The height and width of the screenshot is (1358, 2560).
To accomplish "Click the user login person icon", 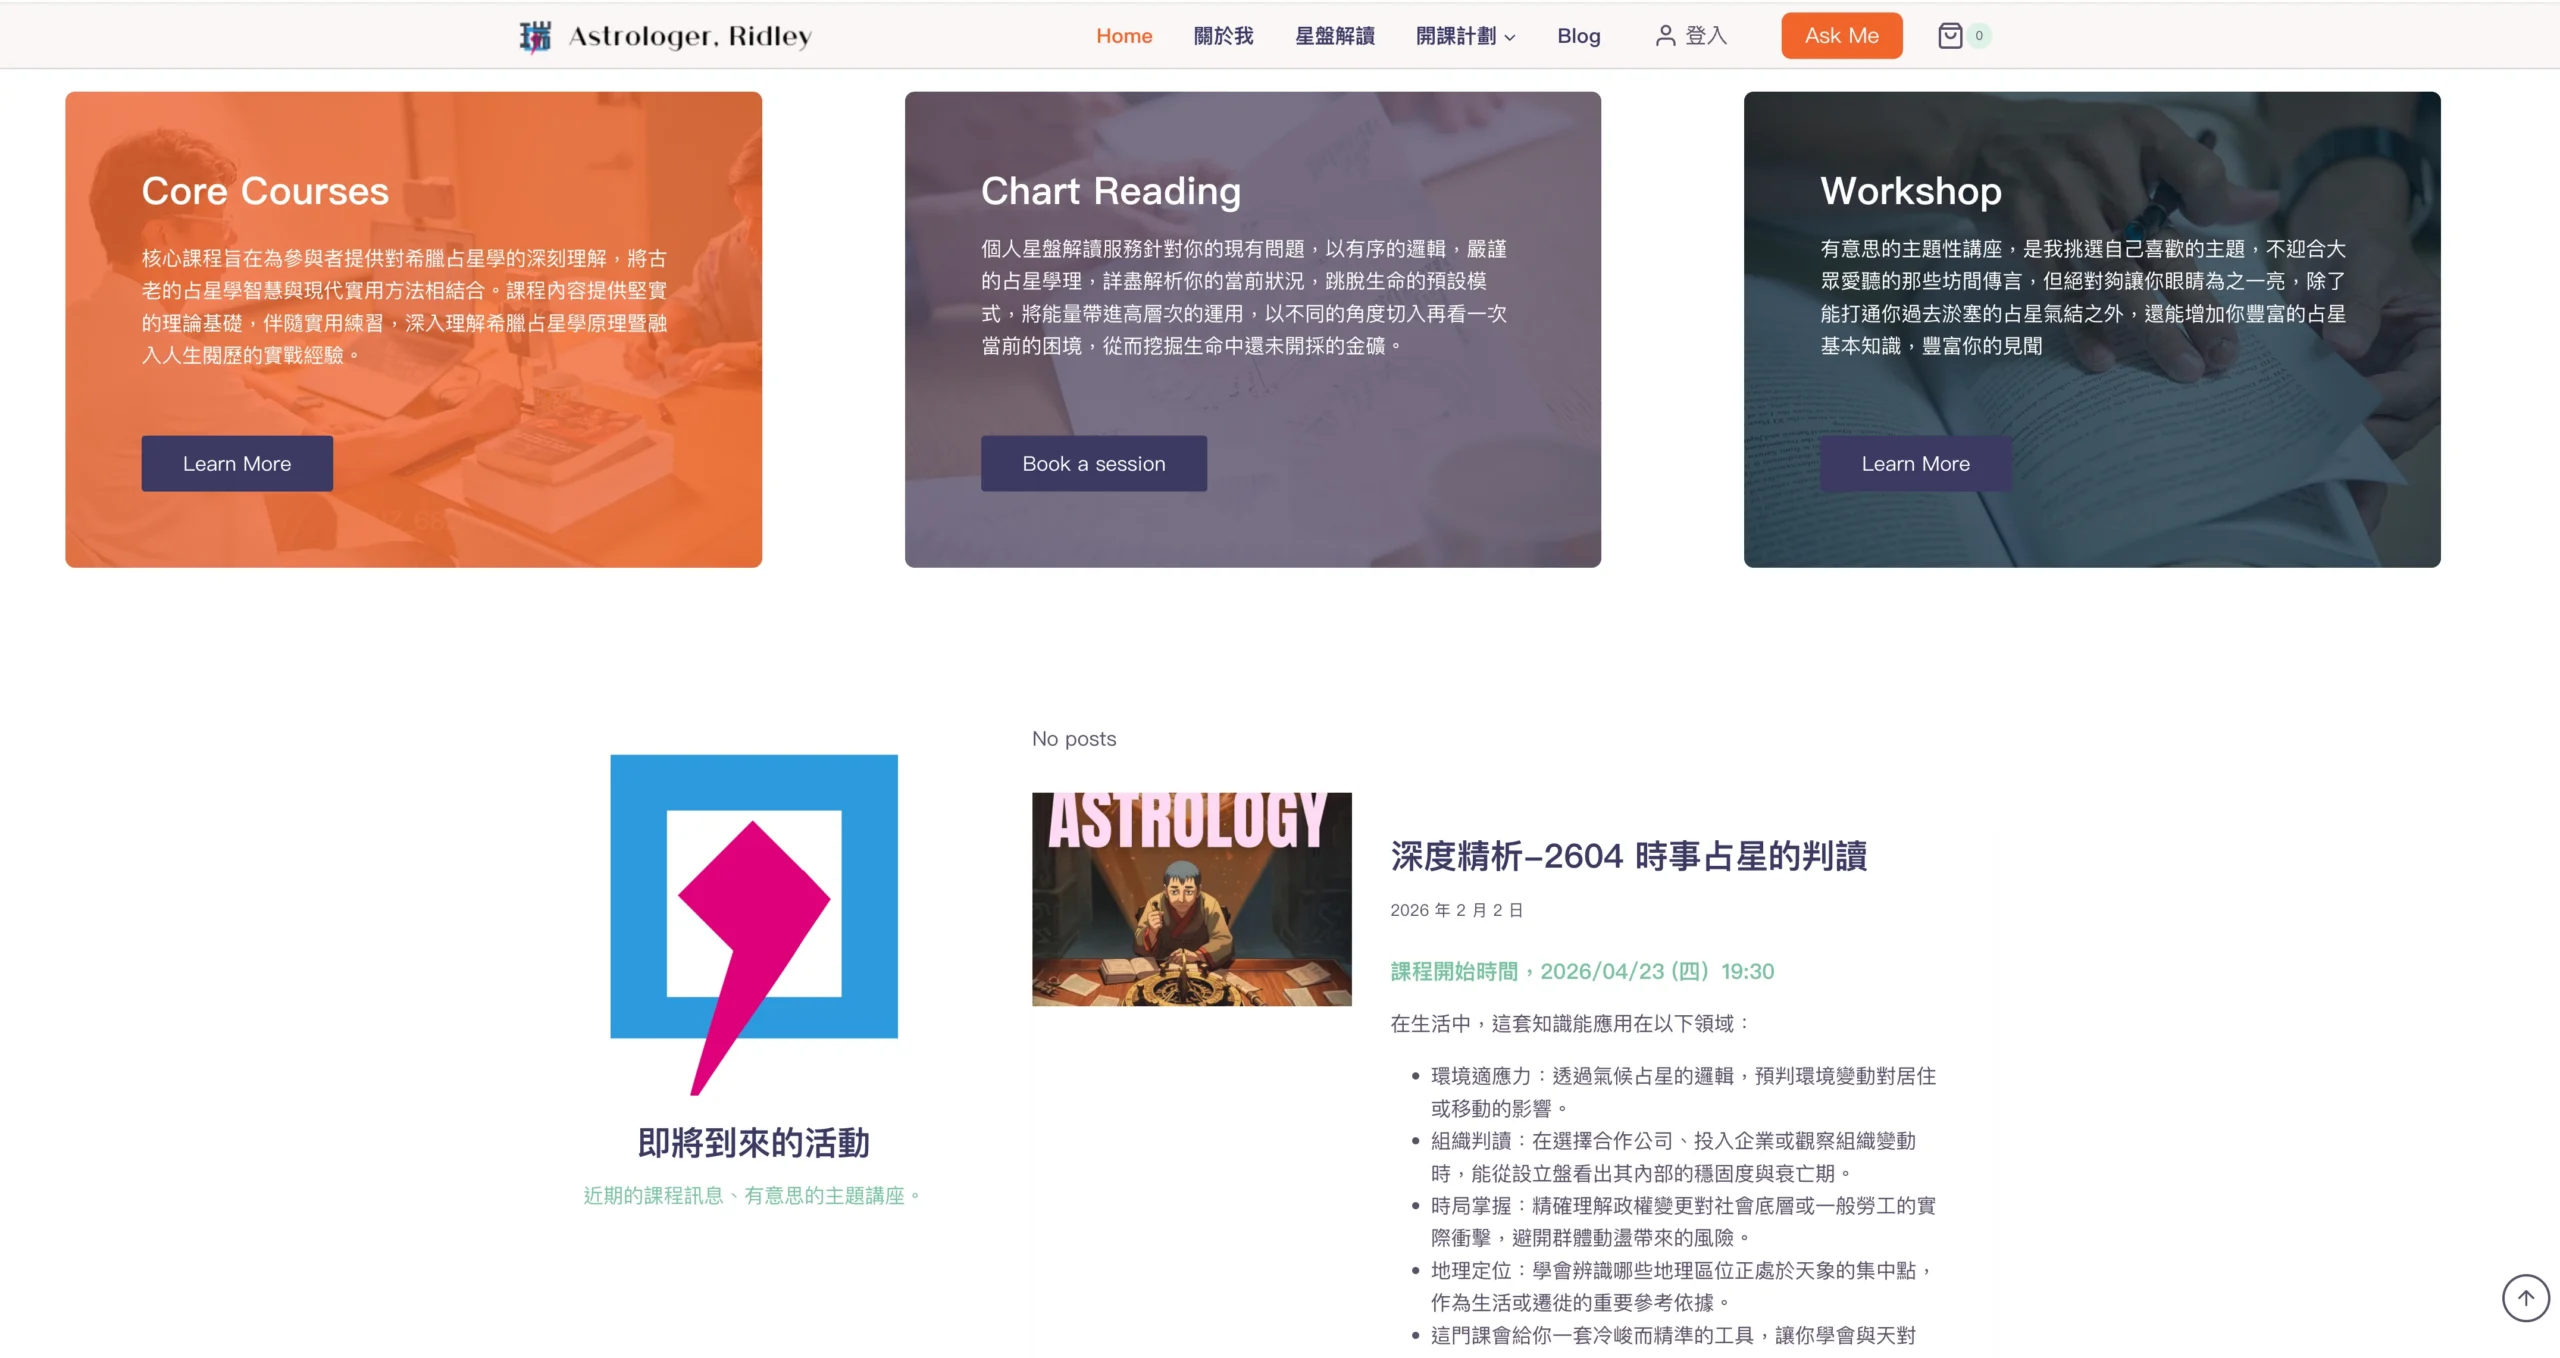I will pos(1665,36).
